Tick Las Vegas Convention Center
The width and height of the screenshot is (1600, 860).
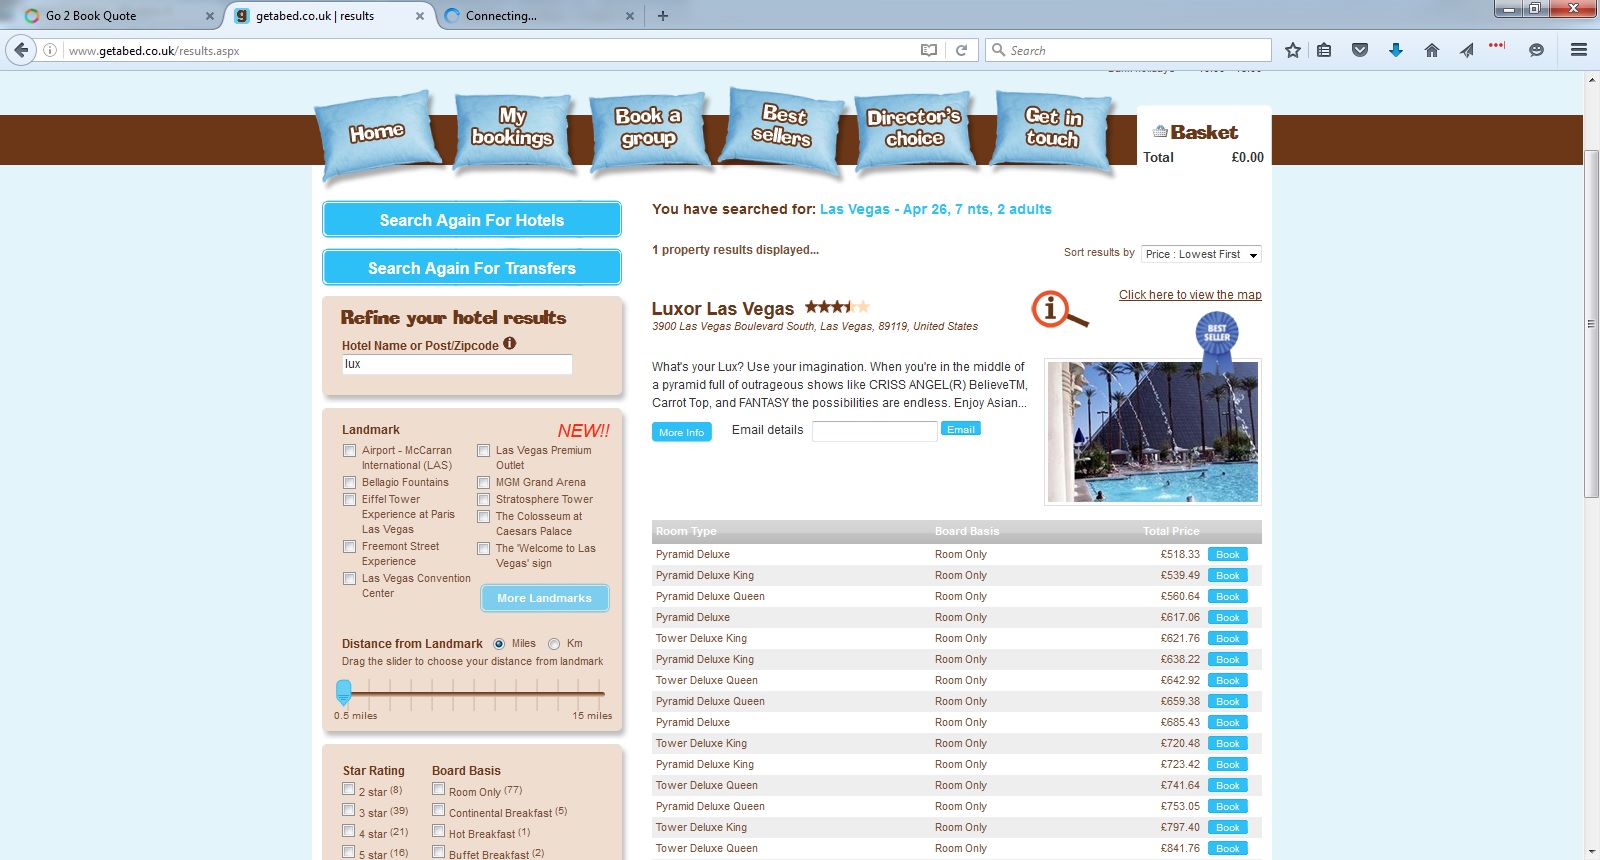[x=349, y=579]
